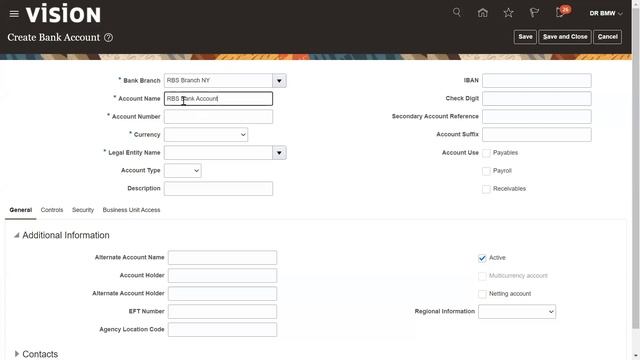Switch to the Security tab
The width and height of the screenshot is (640, 360).
(x=83, y=210)
